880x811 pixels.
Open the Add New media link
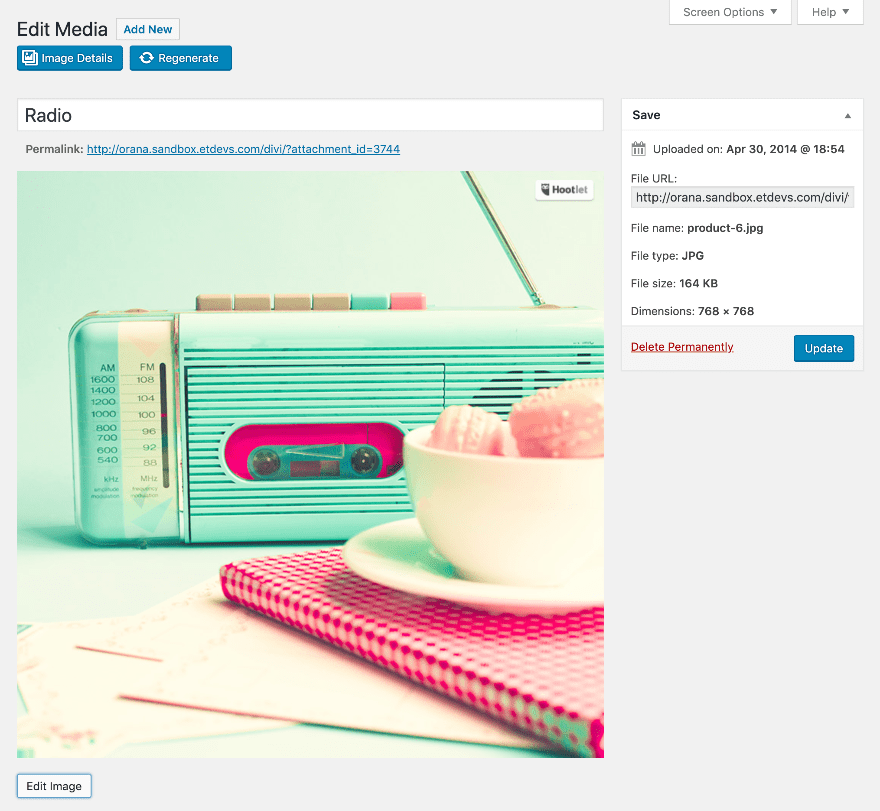click(148, 29)
